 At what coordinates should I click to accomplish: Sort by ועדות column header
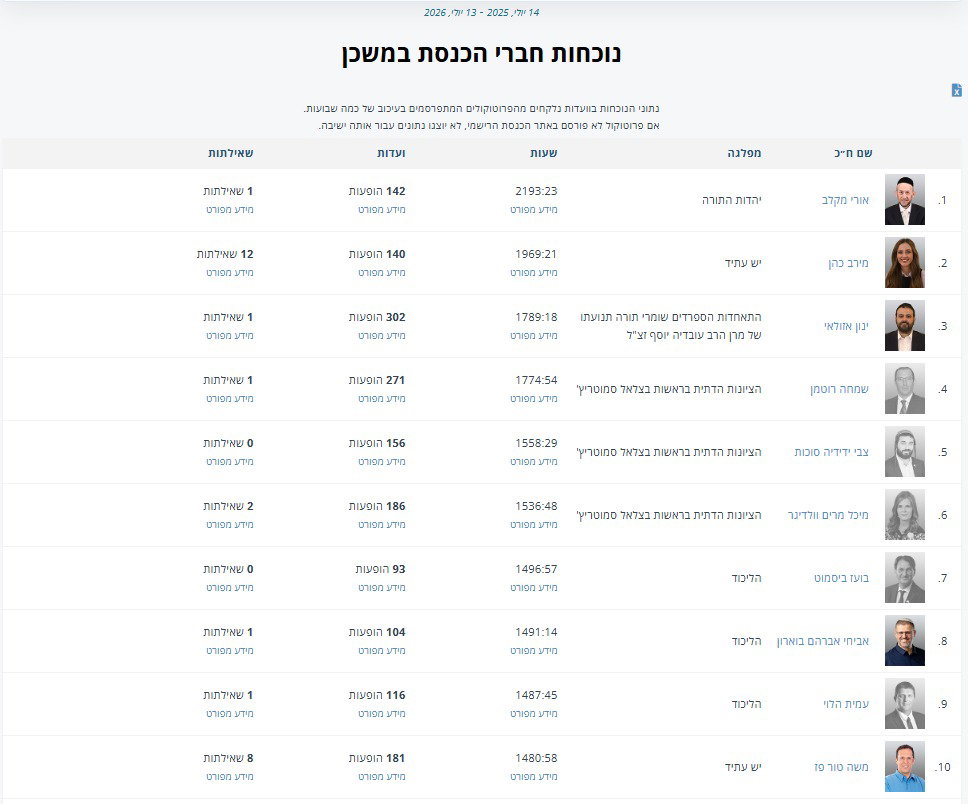tap(391, 153)
